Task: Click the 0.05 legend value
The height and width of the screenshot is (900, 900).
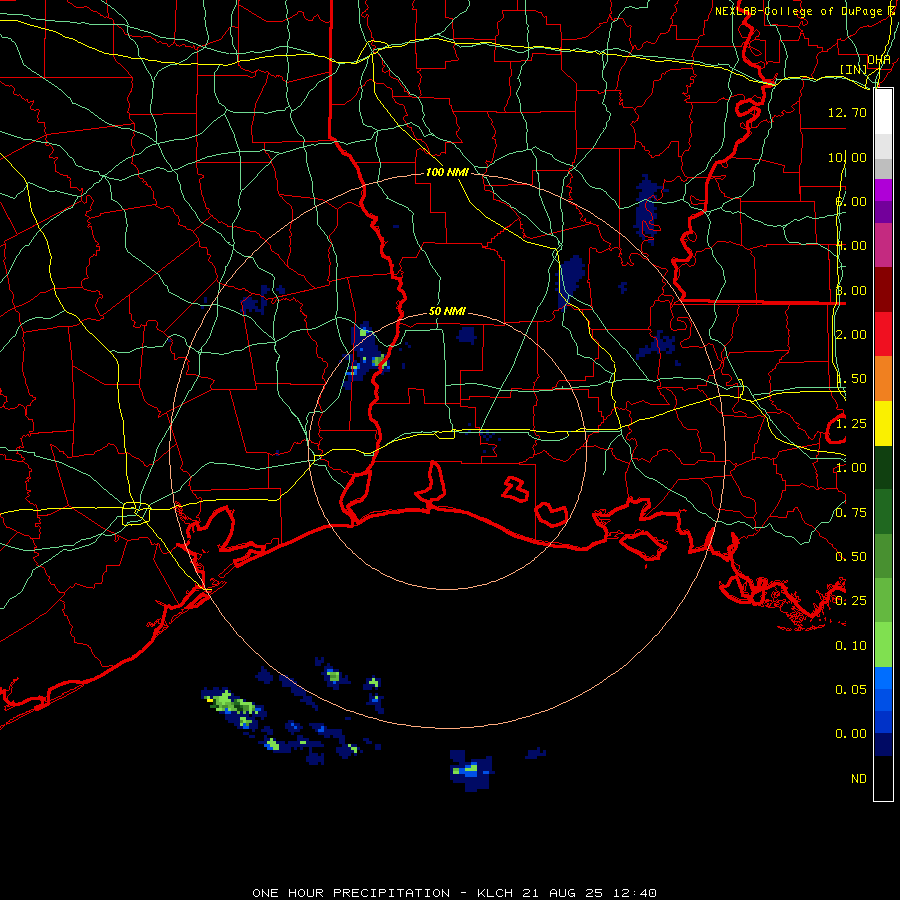Action: 851,690
